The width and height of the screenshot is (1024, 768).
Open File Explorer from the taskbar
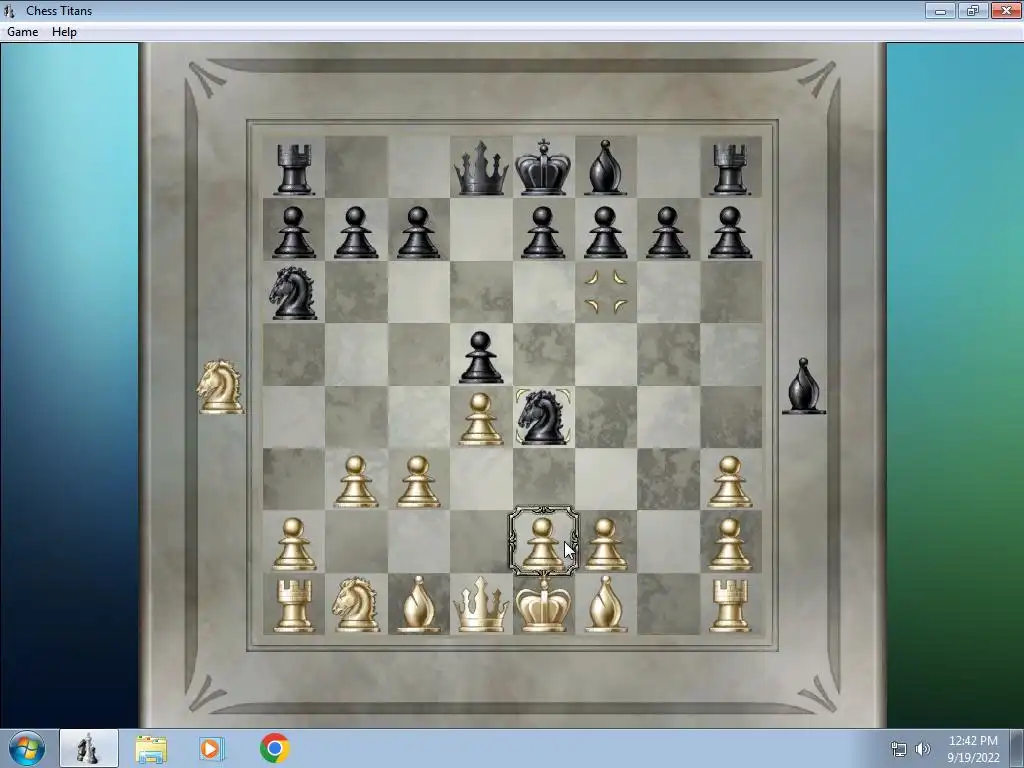(x=151, y=749)
